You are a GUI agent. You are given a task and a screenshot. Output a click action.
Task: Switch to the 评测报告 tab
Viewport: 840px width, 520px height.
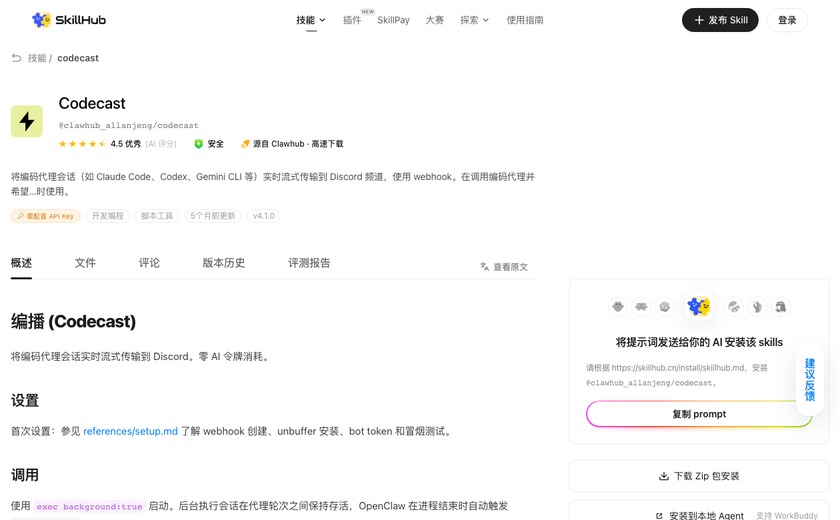coord(309,263)
